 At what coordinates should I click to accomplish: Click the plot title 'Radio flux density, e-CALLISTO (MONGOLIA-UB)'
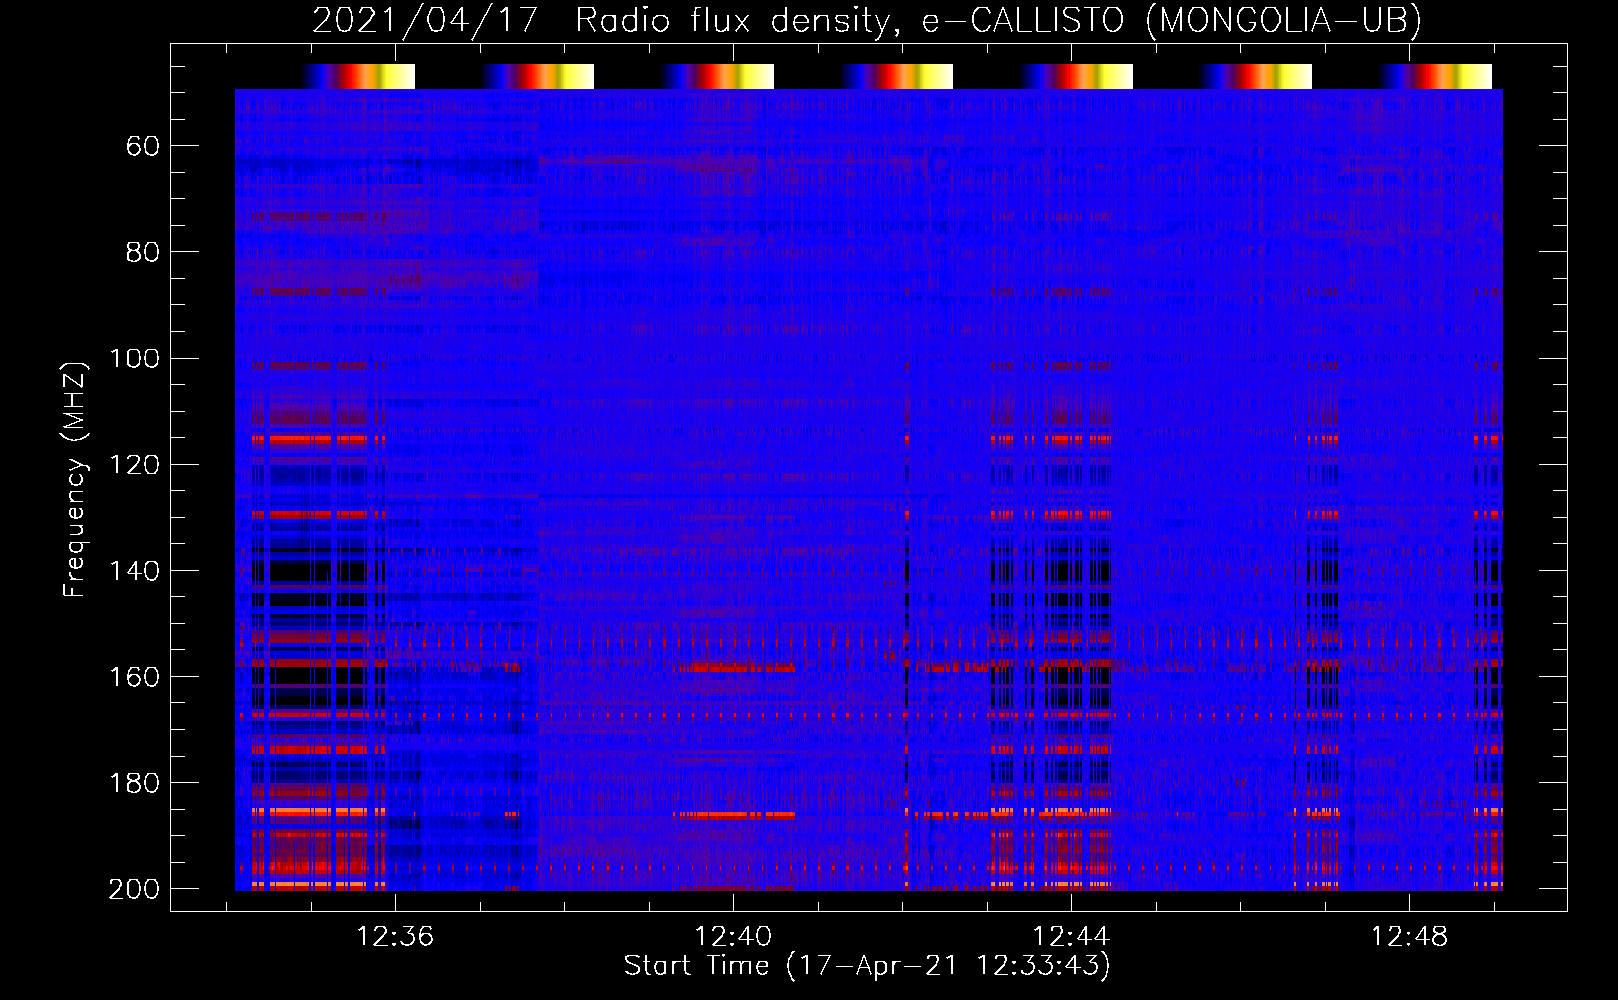click(998, 20)
